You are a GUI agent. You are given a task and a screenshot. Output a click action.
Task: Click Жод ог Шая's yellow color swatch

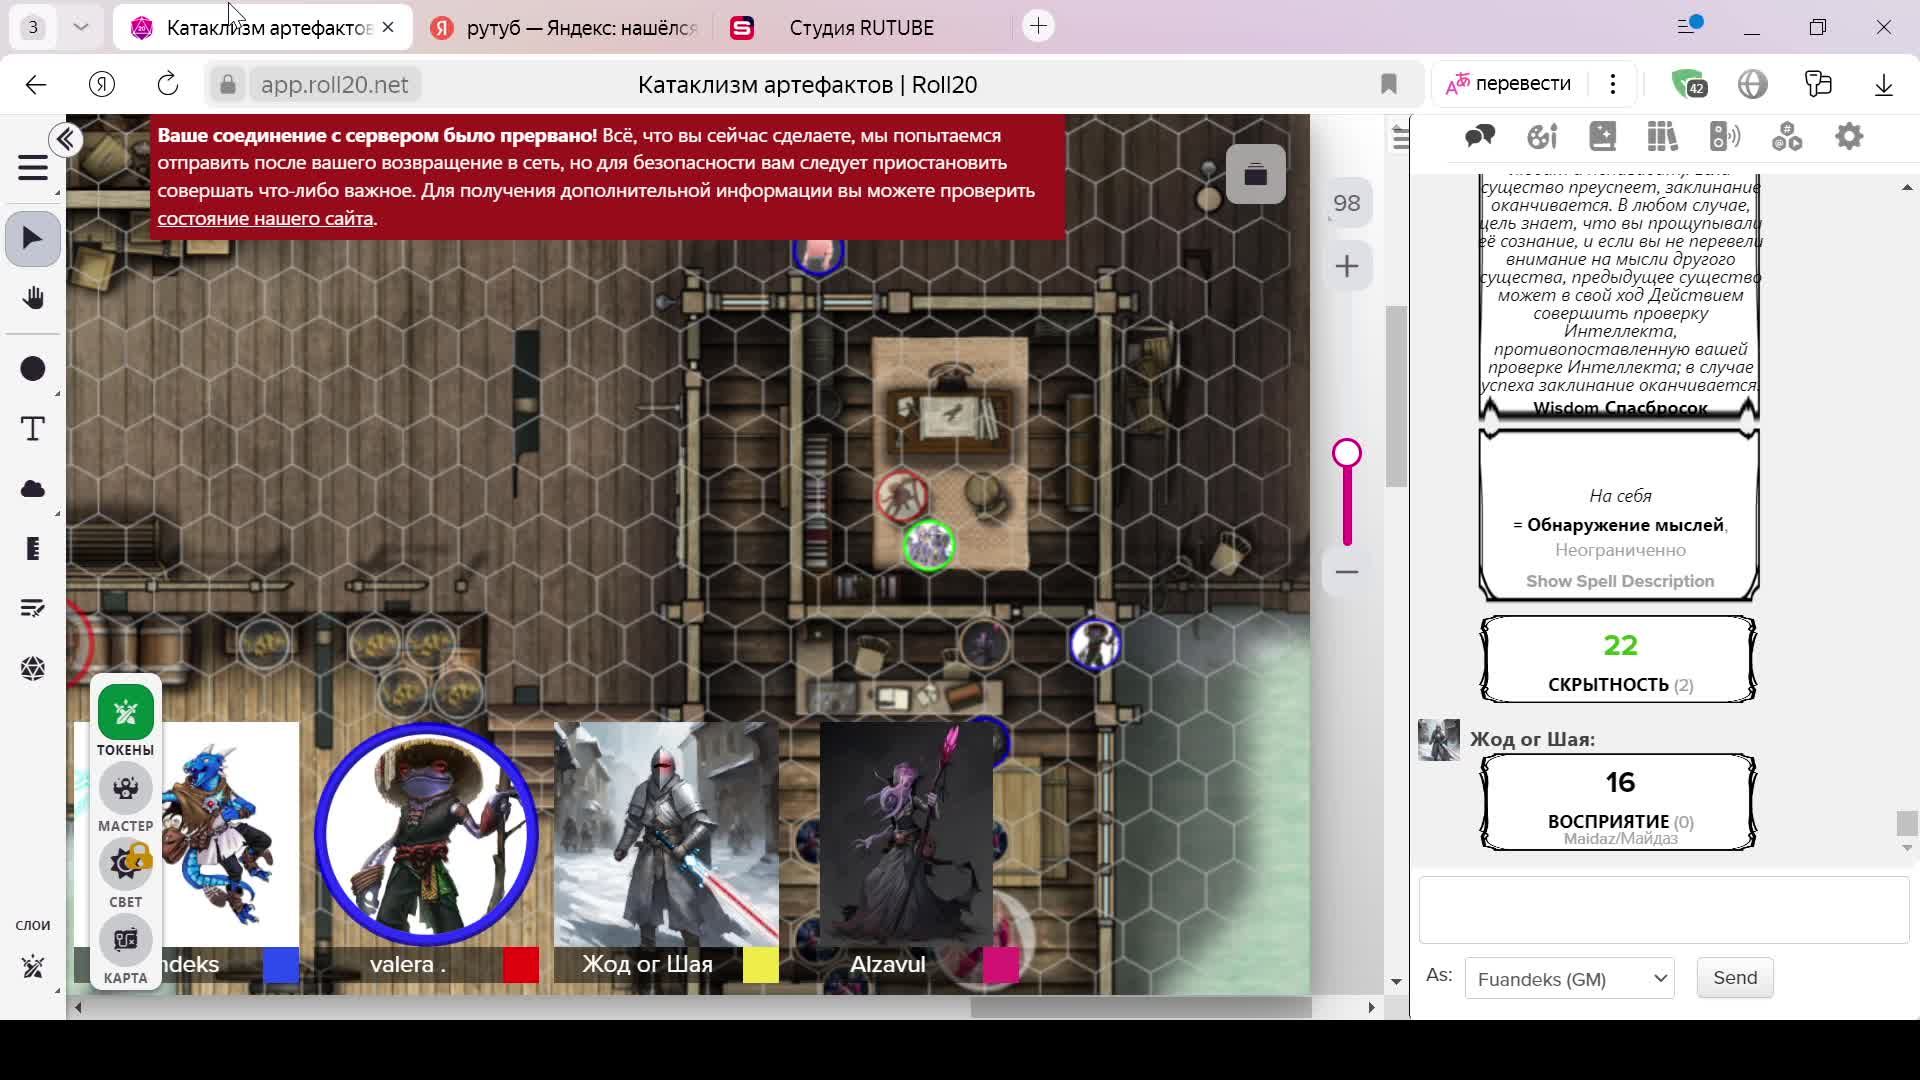click(x=761, y=965)
